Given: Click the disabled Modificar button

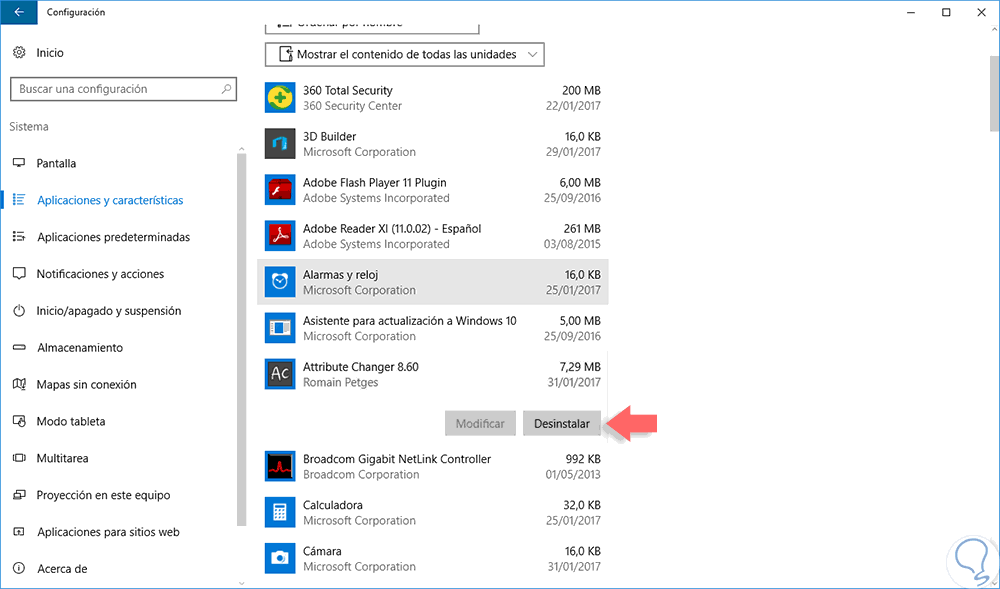Looking at the screenshot, I should coord(480,424).
